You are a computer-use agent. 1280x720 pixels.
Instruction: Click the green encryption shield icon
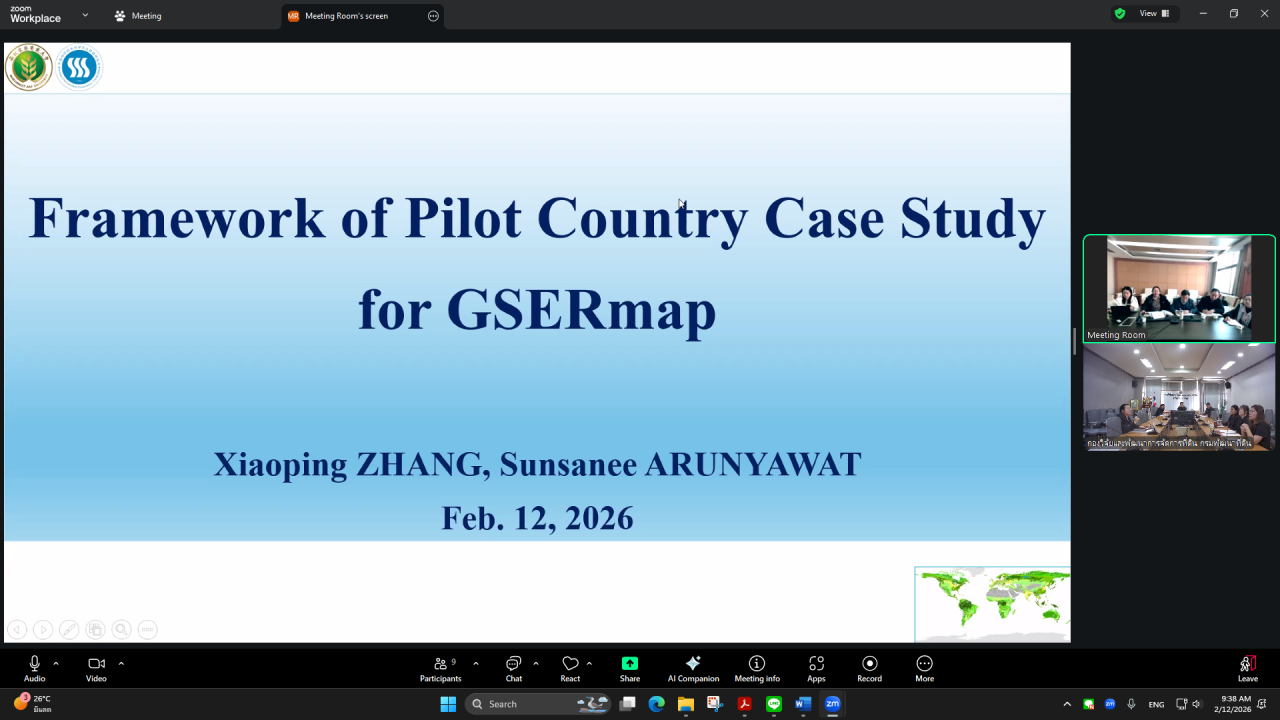(x=1119, y=14)
